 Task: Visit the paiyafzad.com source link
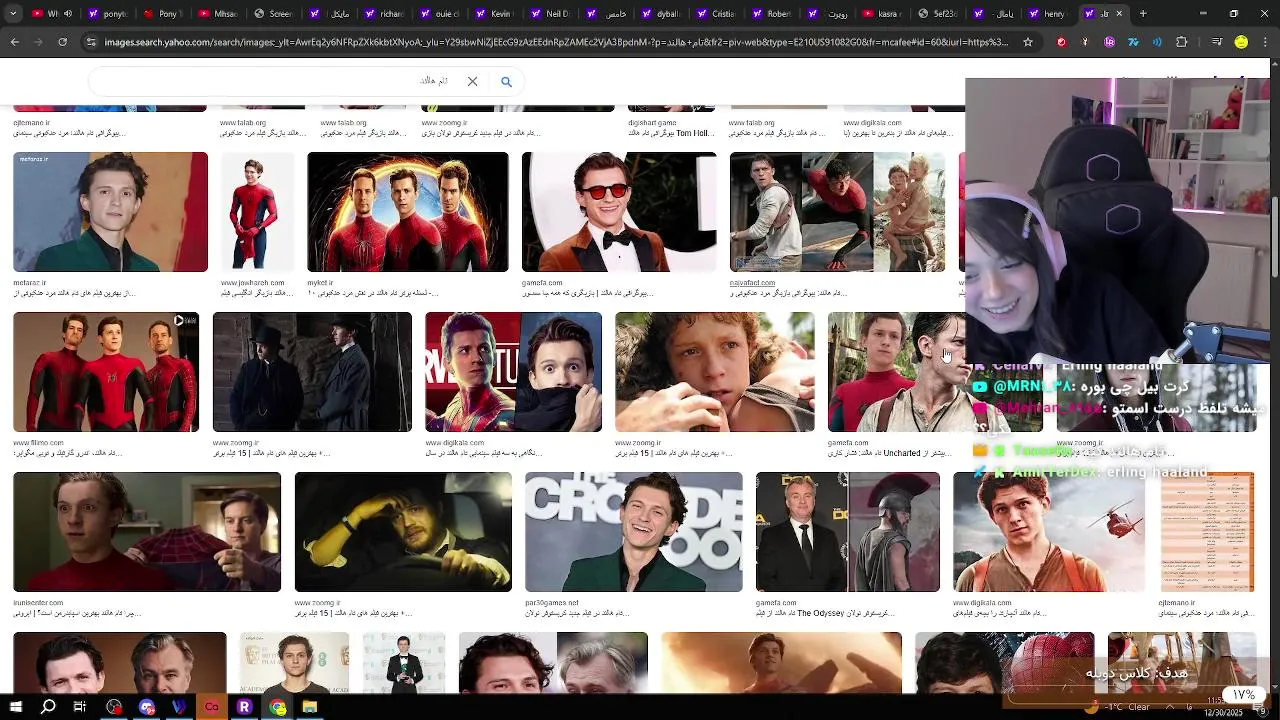point(752,283)
